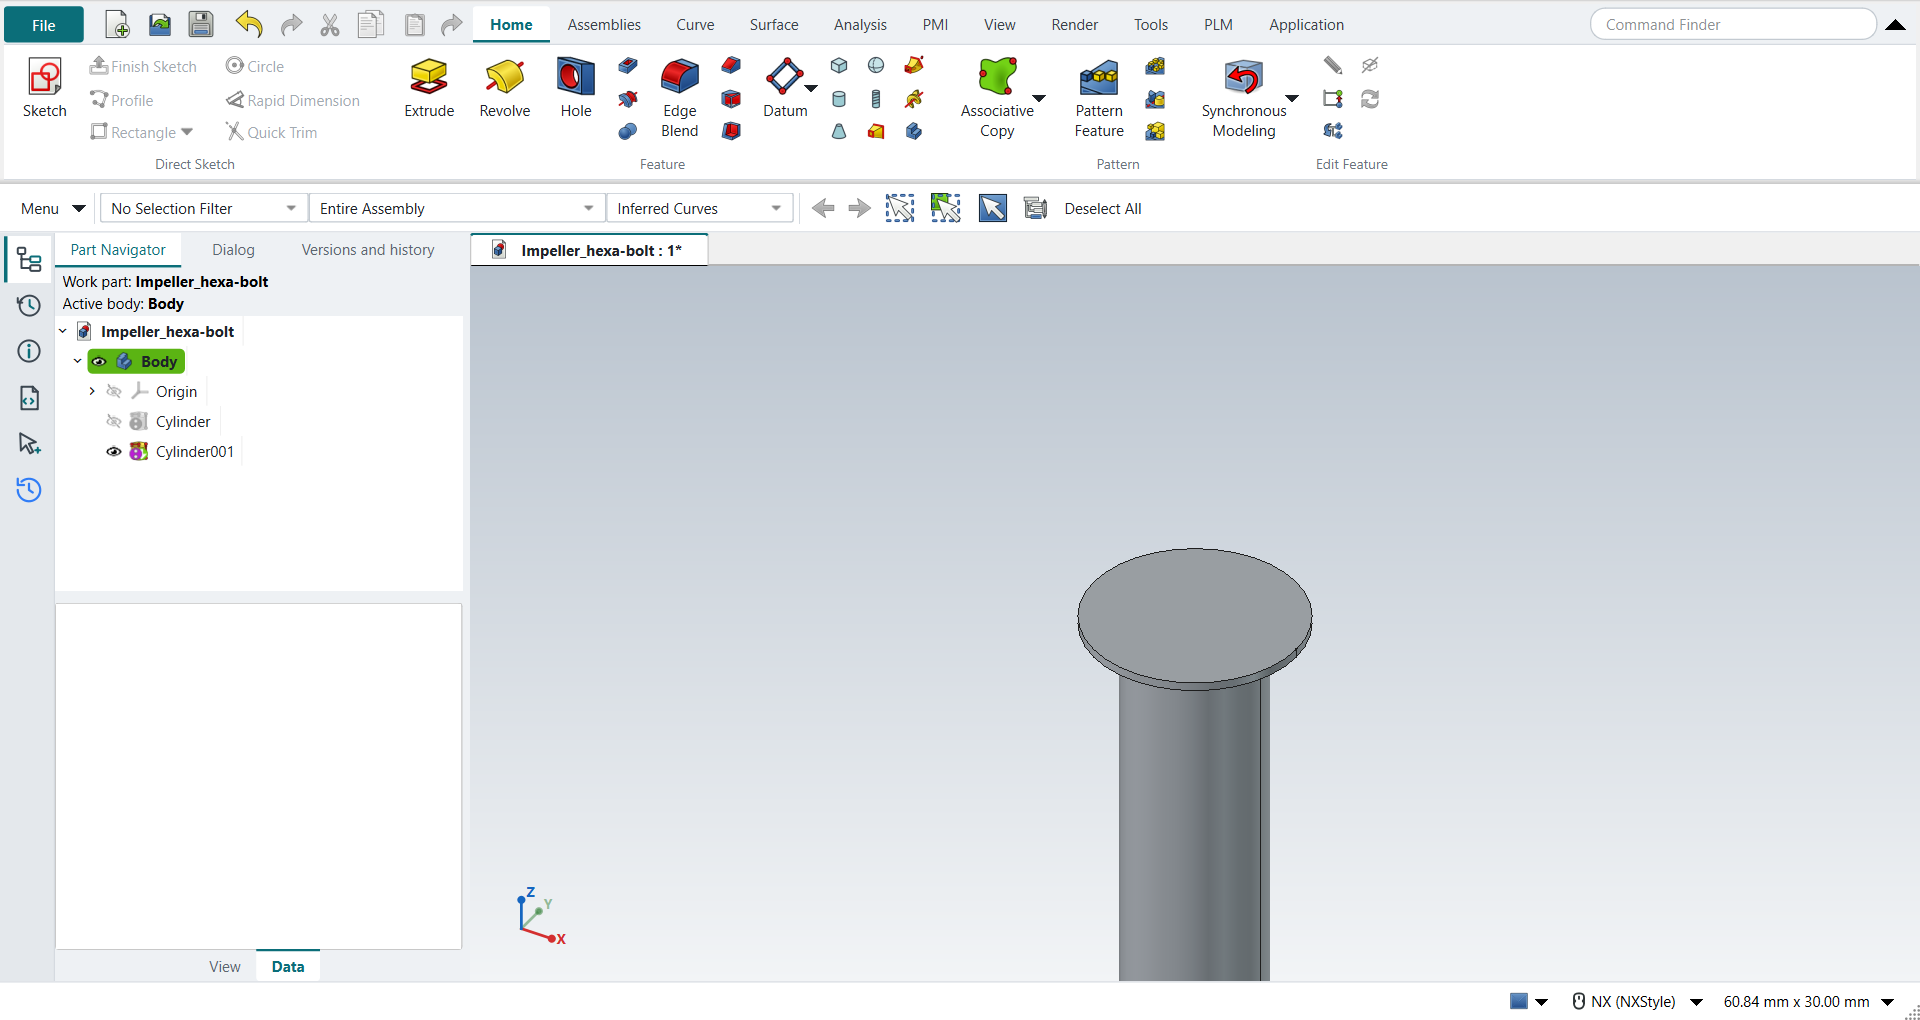Save the part with the floppy disk icon
Image resolution: width=1920 pixels, height=1020 pixels.
point(201,25)
